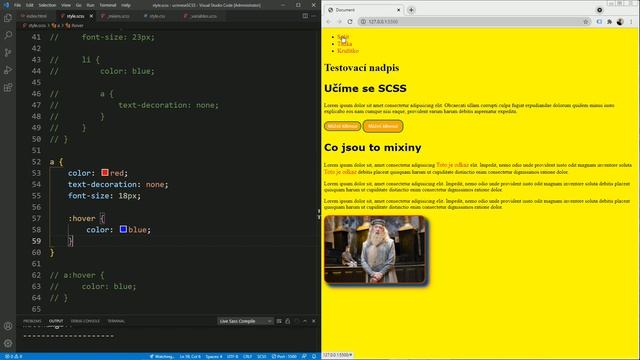
Task: Switch to the Debug Console panel tab
Action: click(85, 321)
